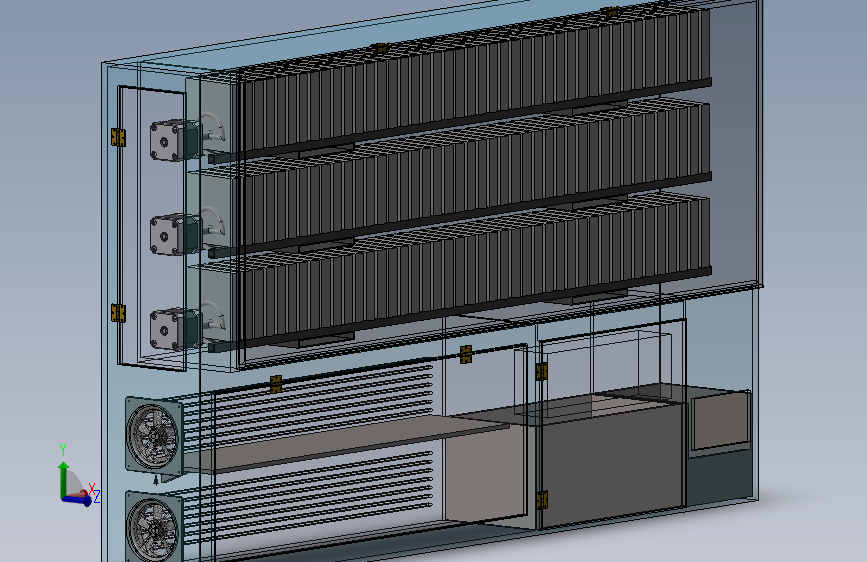The image size is (867, 562).
Task: Select upper hinge of the right cabinet door
Action: (541, 372)
